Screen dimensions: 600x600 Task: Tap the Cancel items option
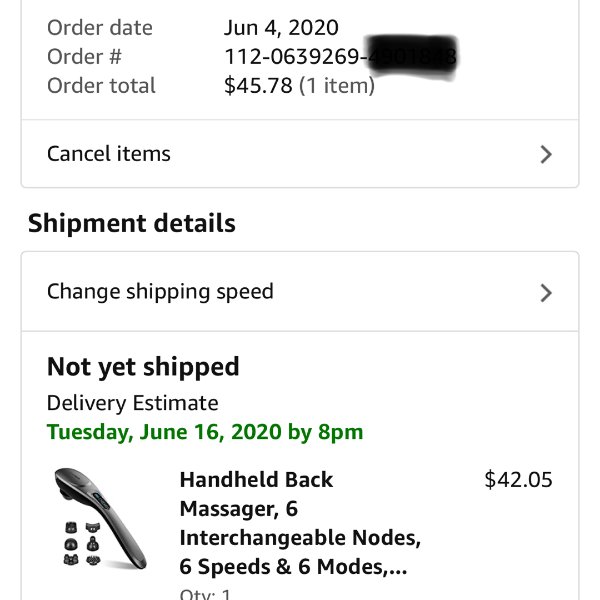300,154
